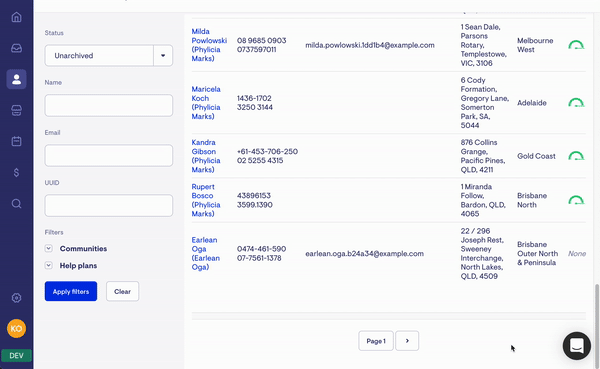Go to the next page arrow
The height and width of the screenshot is (369, 600).
click(x=407, y=341)
